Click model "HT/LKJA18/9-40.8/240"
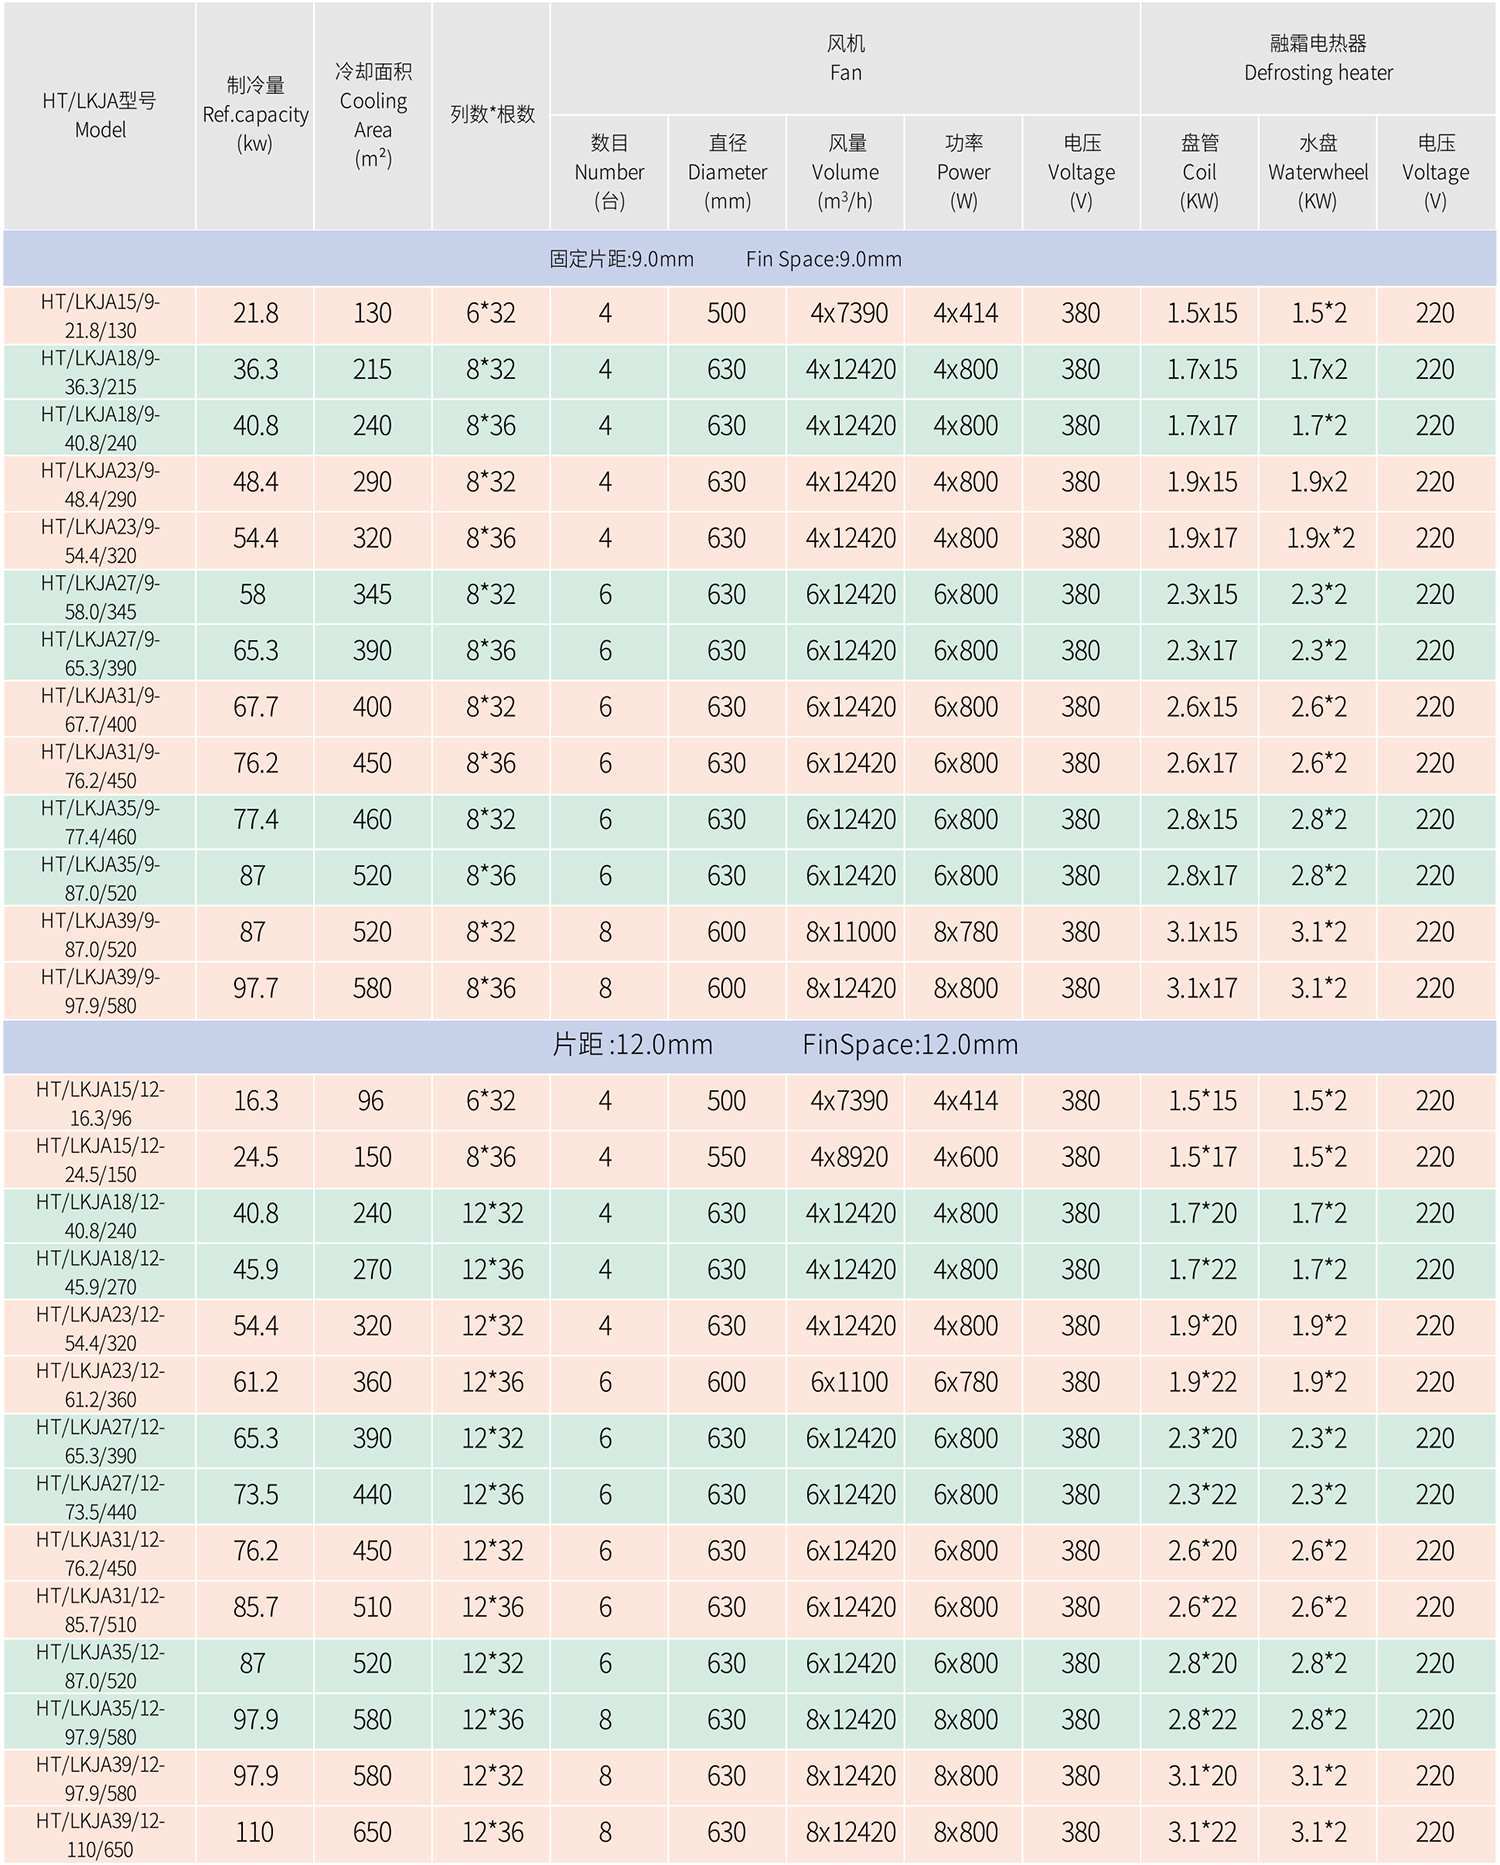The width and height of the screenshot is (1500, 1865). click(x=100, y=428)
